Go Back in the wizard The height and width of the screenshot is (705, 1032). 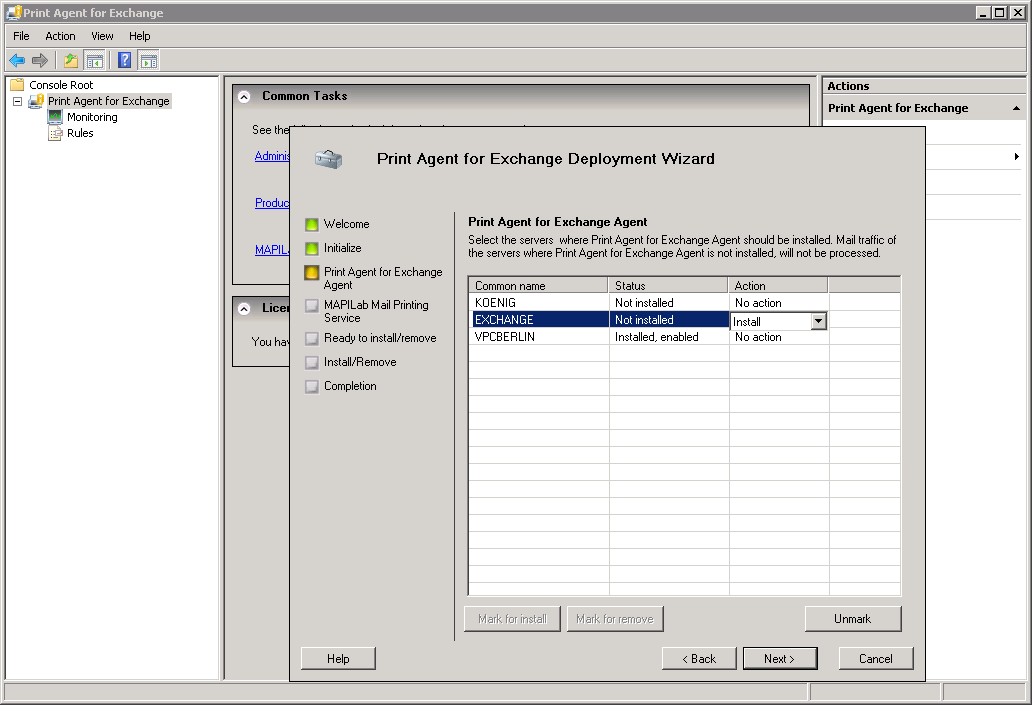pos(699,658)
